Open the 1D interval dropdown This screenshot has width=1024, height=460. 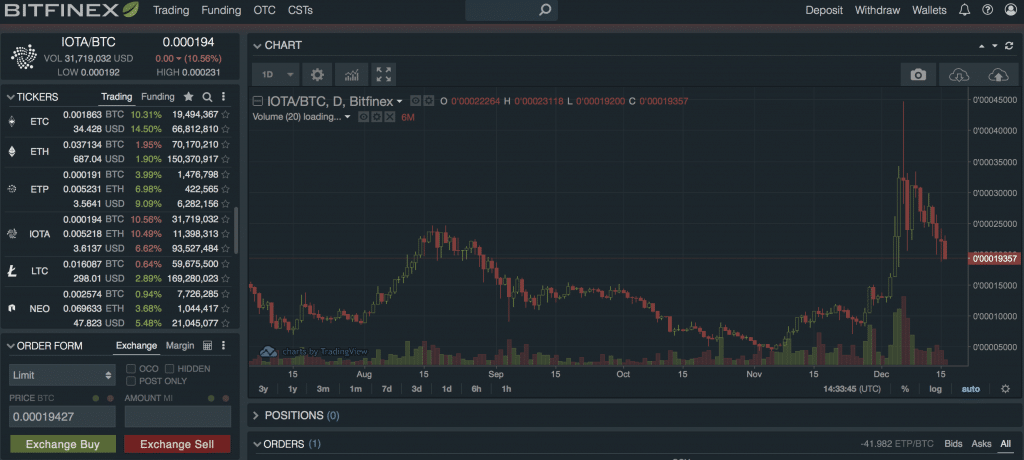(276, 74)
